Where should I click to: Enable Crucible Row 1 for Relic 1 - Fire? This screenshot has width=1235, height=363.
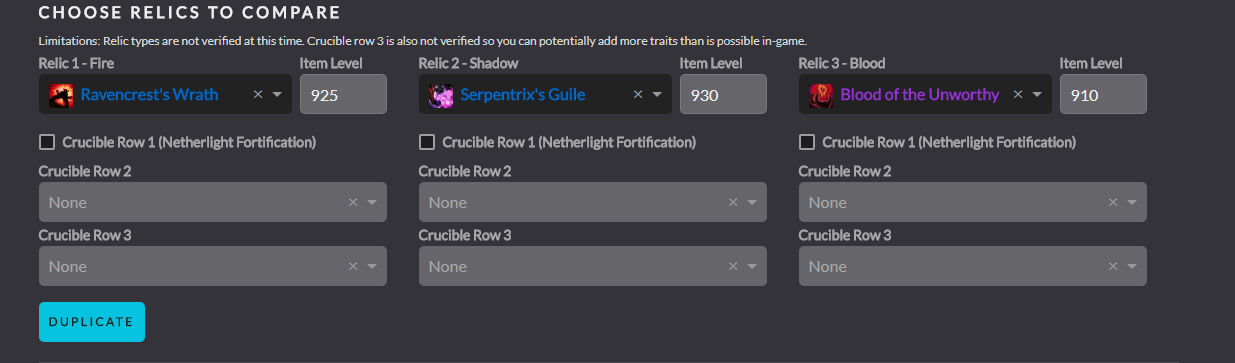(47, 142)
